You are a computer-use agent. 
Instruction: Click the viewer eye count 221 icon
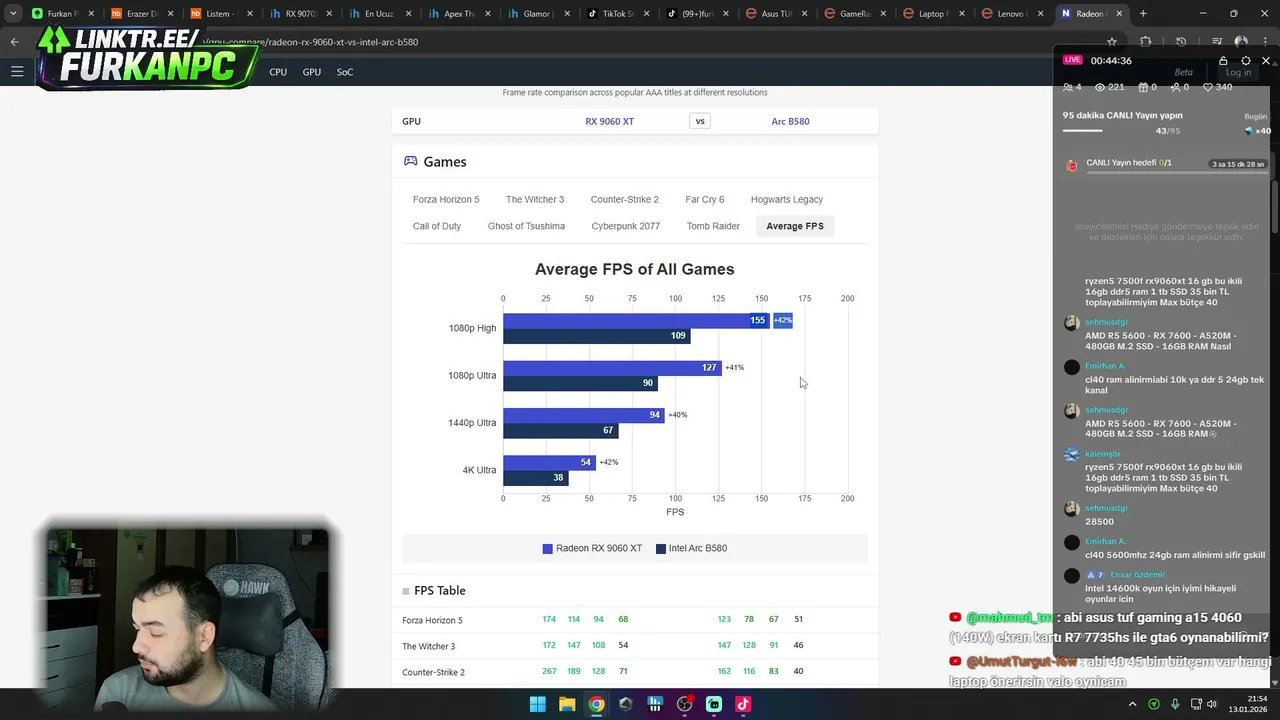point(1100,87)
